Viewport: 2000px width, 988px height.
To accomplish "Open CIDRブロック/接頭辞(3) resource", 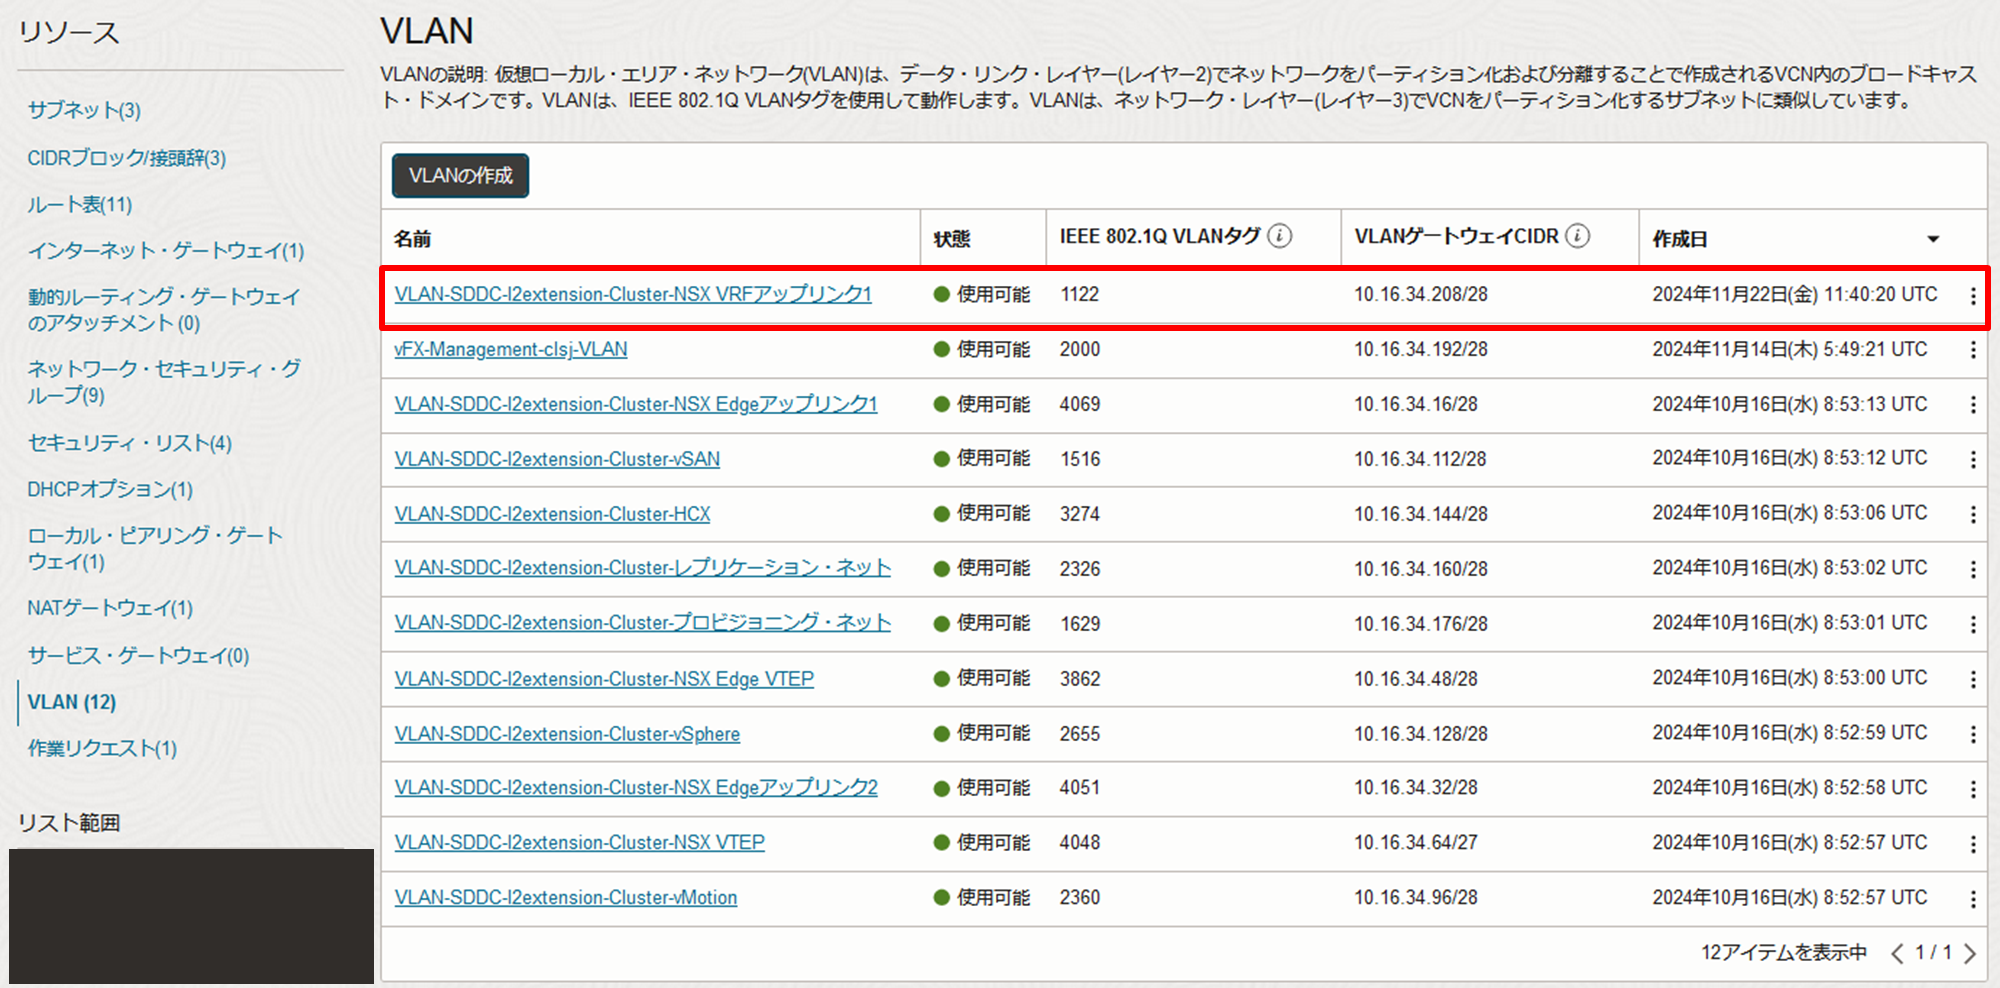I will 127,158.
